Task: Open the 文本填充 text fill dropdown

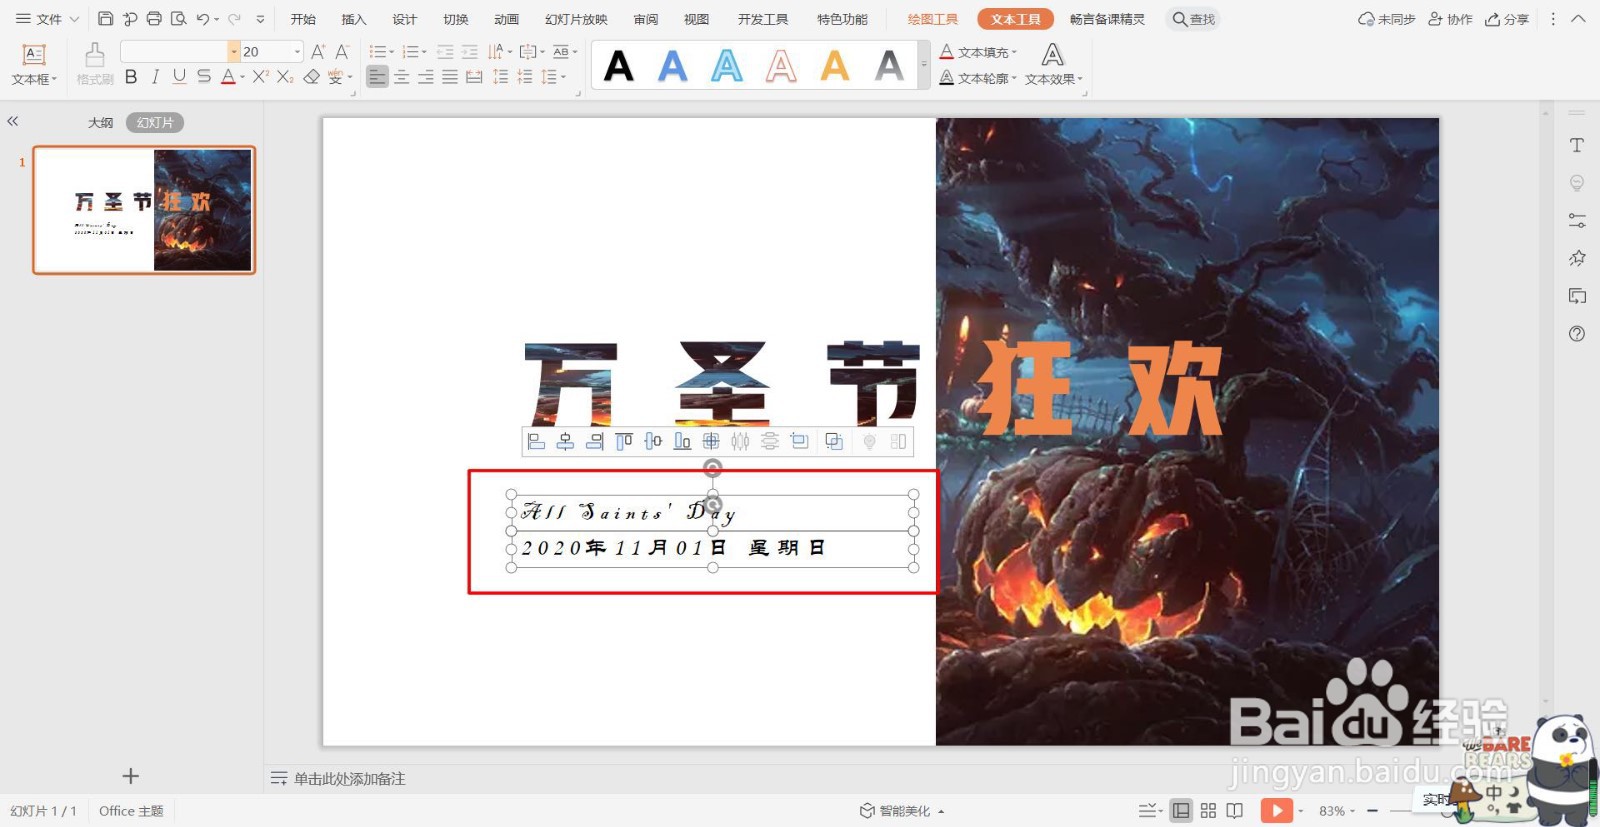Action: tap(979, 52)
